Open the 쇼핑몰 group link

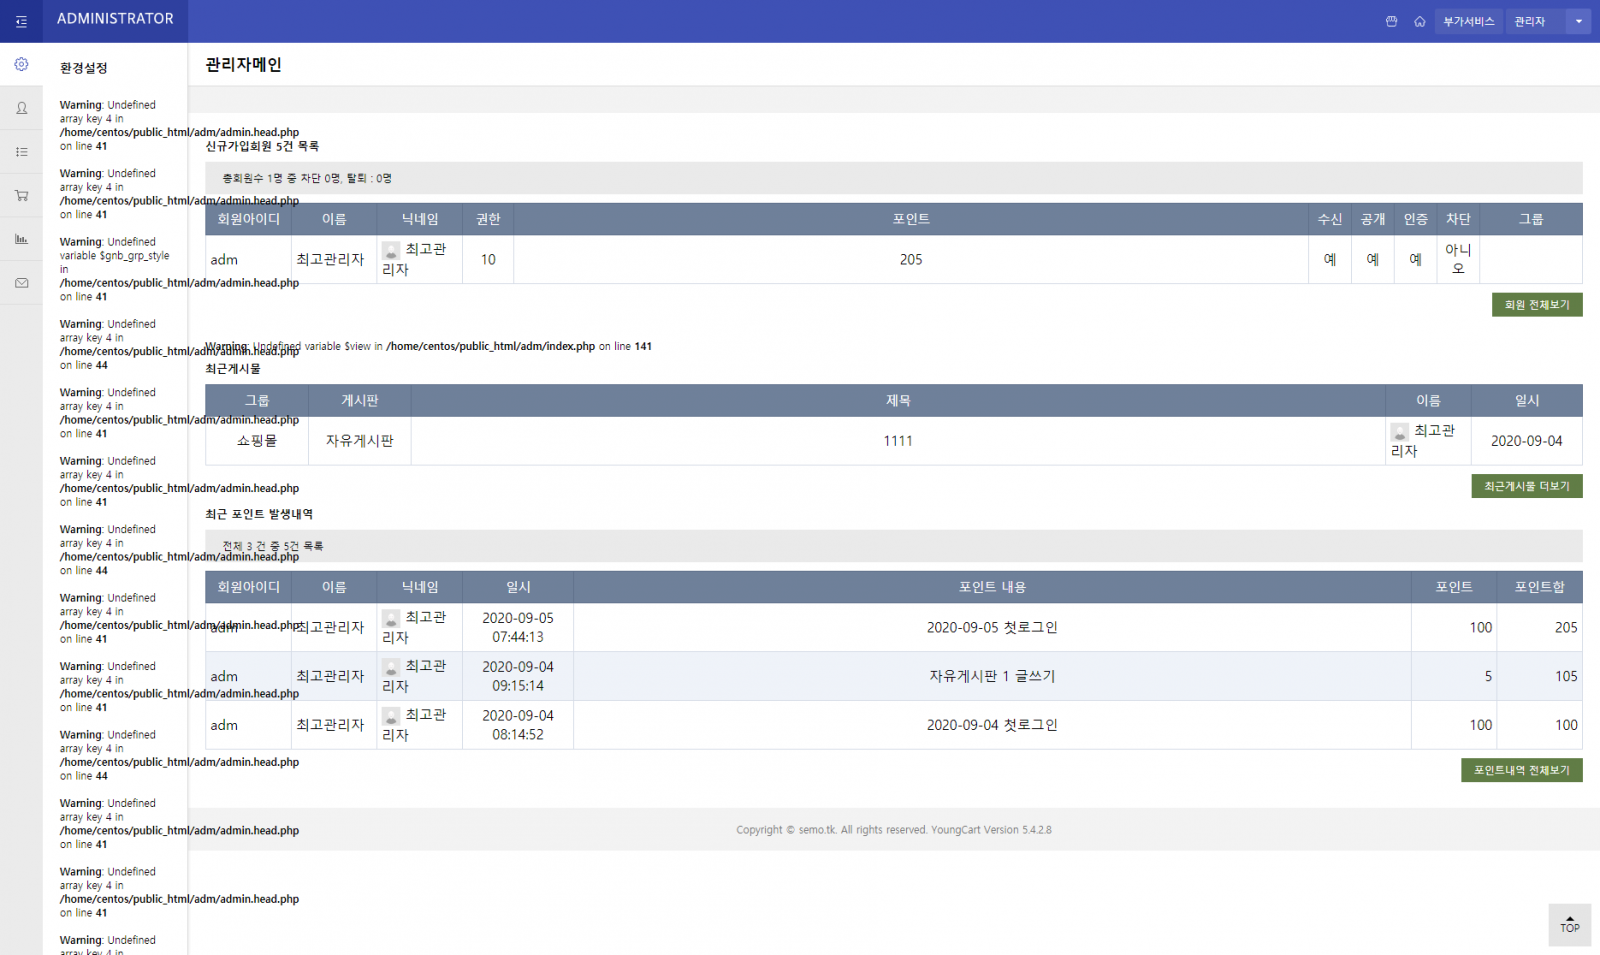[x=257, y=441]
